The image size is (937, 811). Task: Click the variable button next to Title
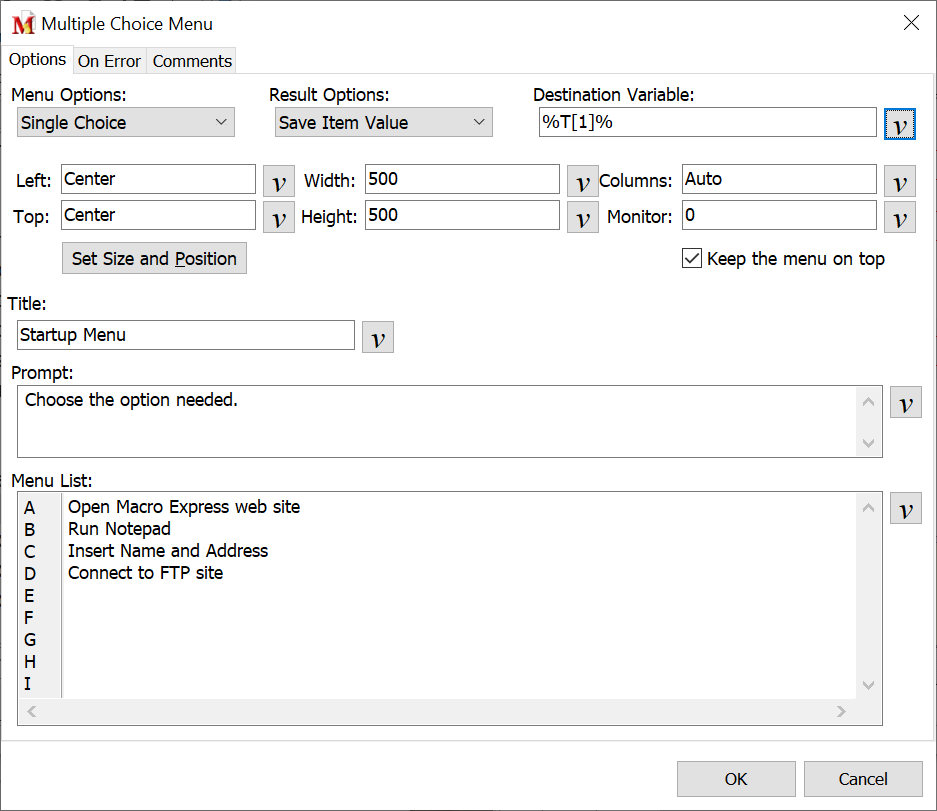[377, 337]
